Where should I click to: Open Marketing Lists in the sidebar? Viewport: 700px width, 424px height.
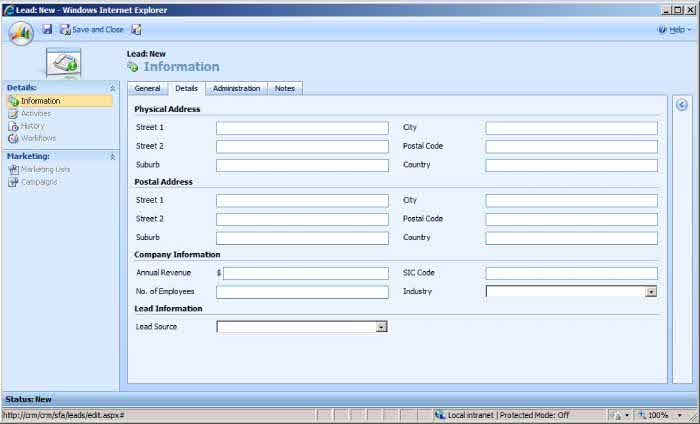click(45, 169)
